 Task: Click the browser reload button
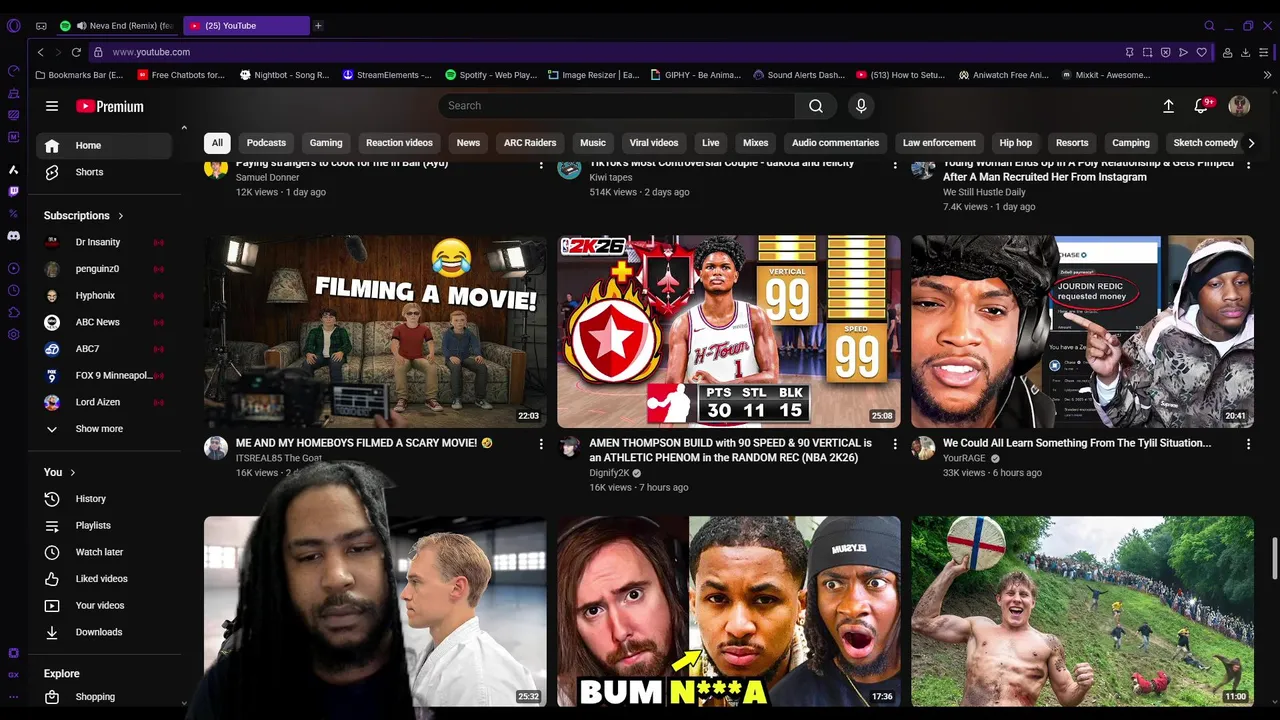pos(76,52)
